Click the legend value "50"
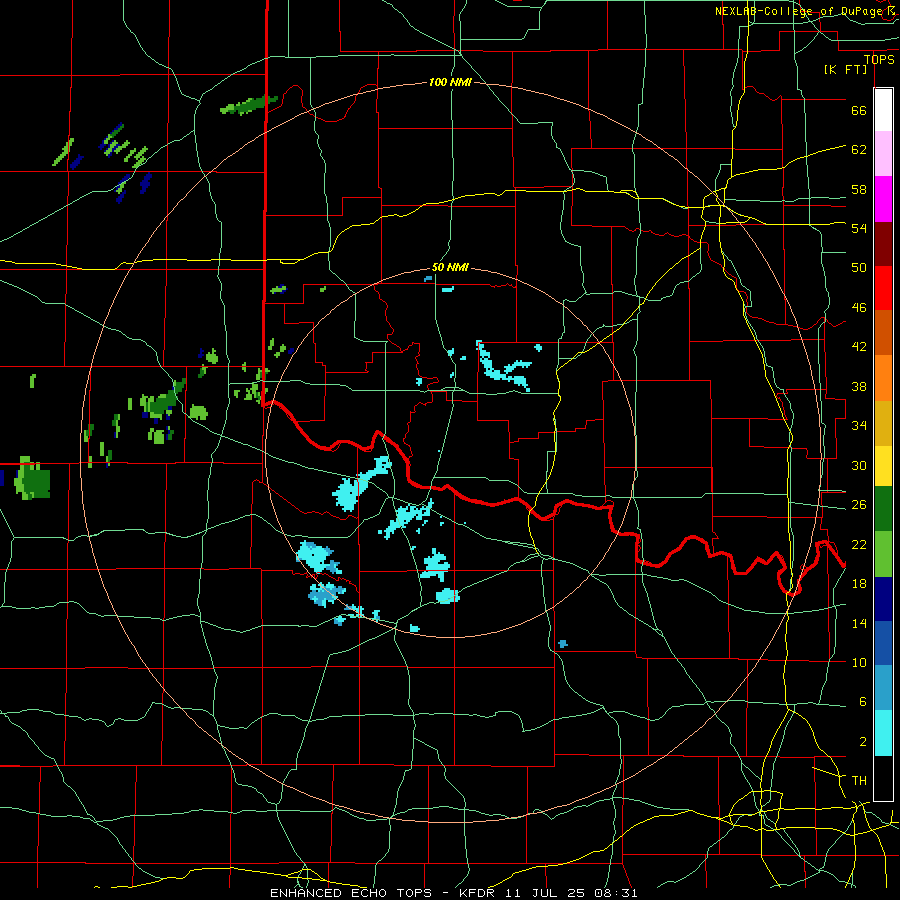This screenshot has height=900, width=900. click(x=859, y=268)
